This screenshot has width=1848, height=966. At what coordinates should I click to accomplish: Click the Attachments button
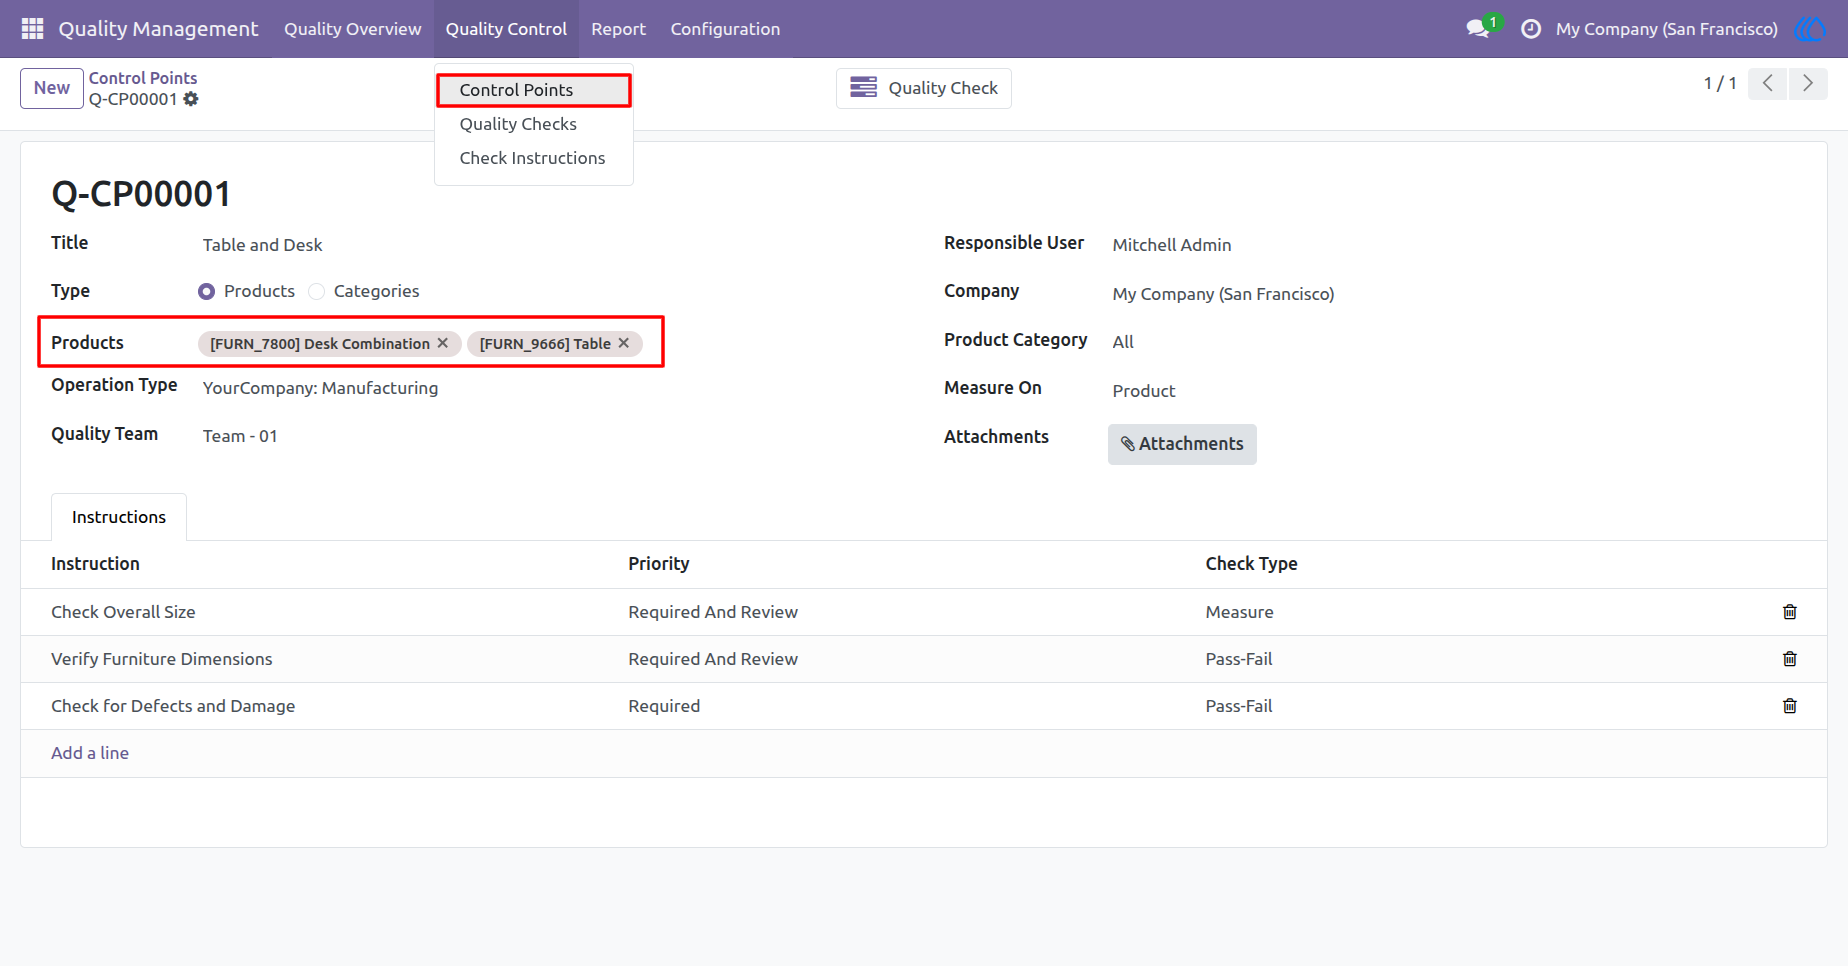tap(1182, 444)
